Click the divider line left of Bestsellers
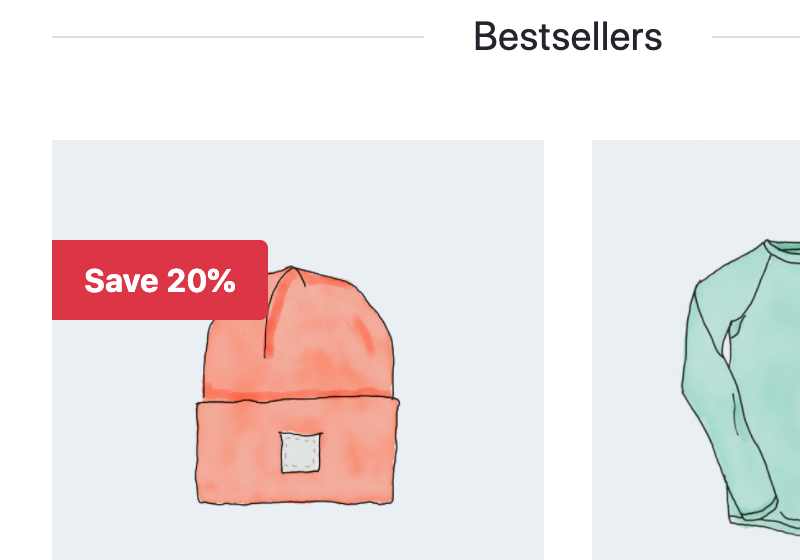Image resolution: width=800 pixels, height=560 pixels. [238, 37]
